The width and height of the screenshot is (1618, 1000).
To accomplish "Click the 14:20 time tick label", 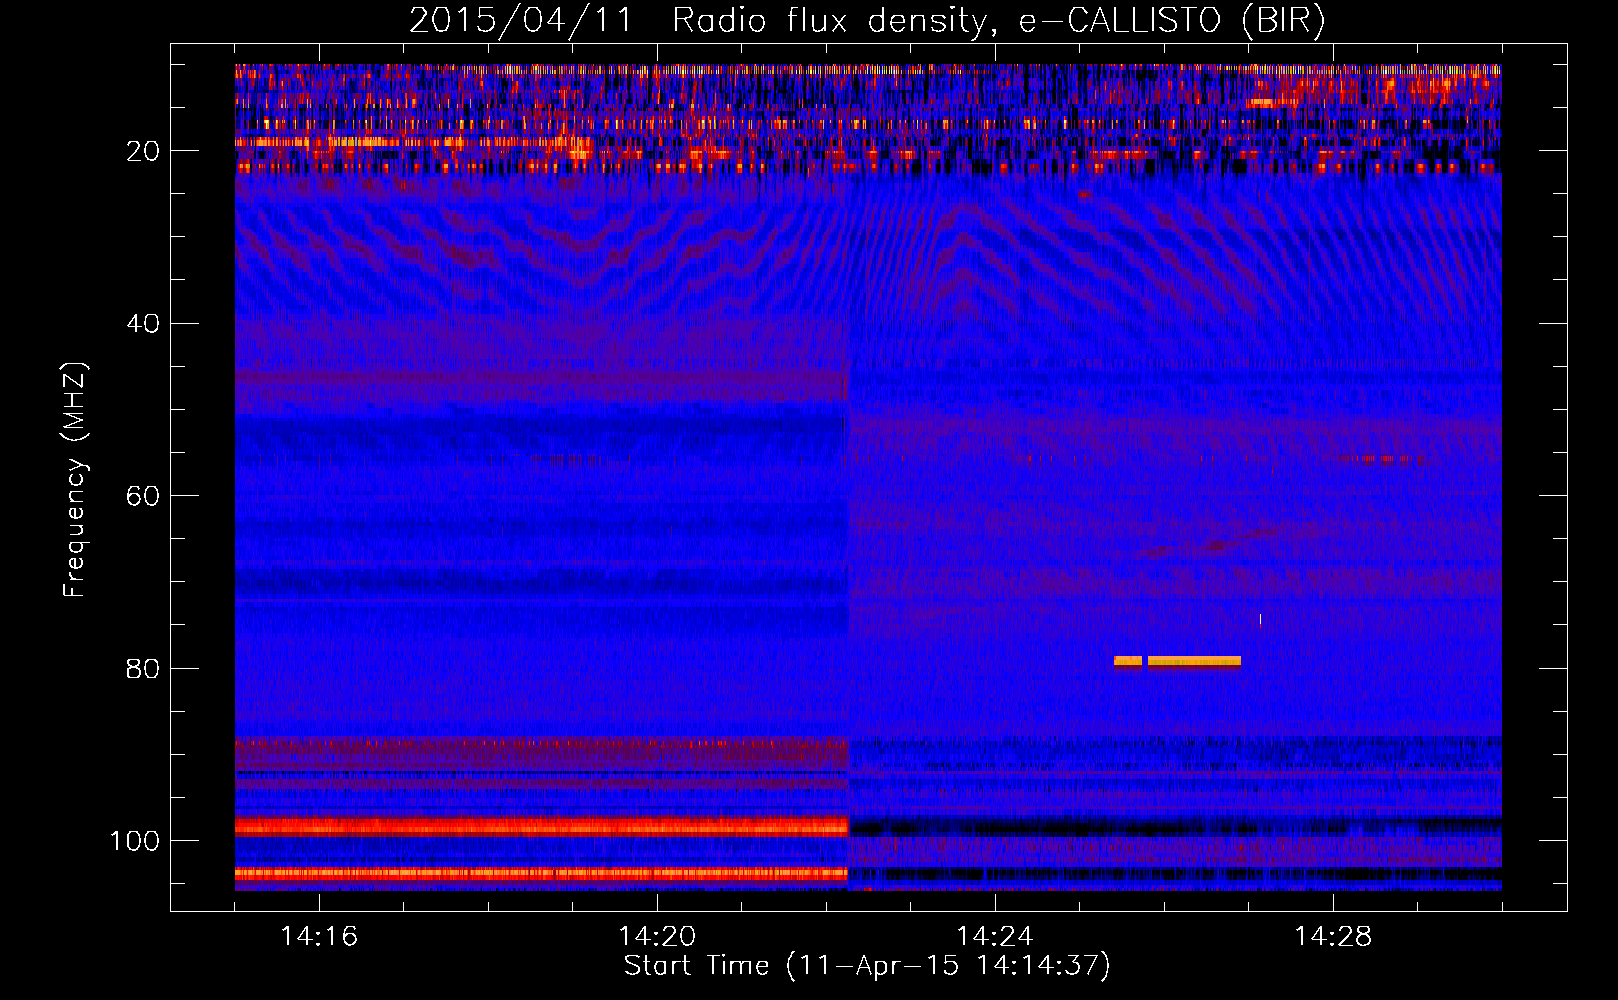I will 657,937.
